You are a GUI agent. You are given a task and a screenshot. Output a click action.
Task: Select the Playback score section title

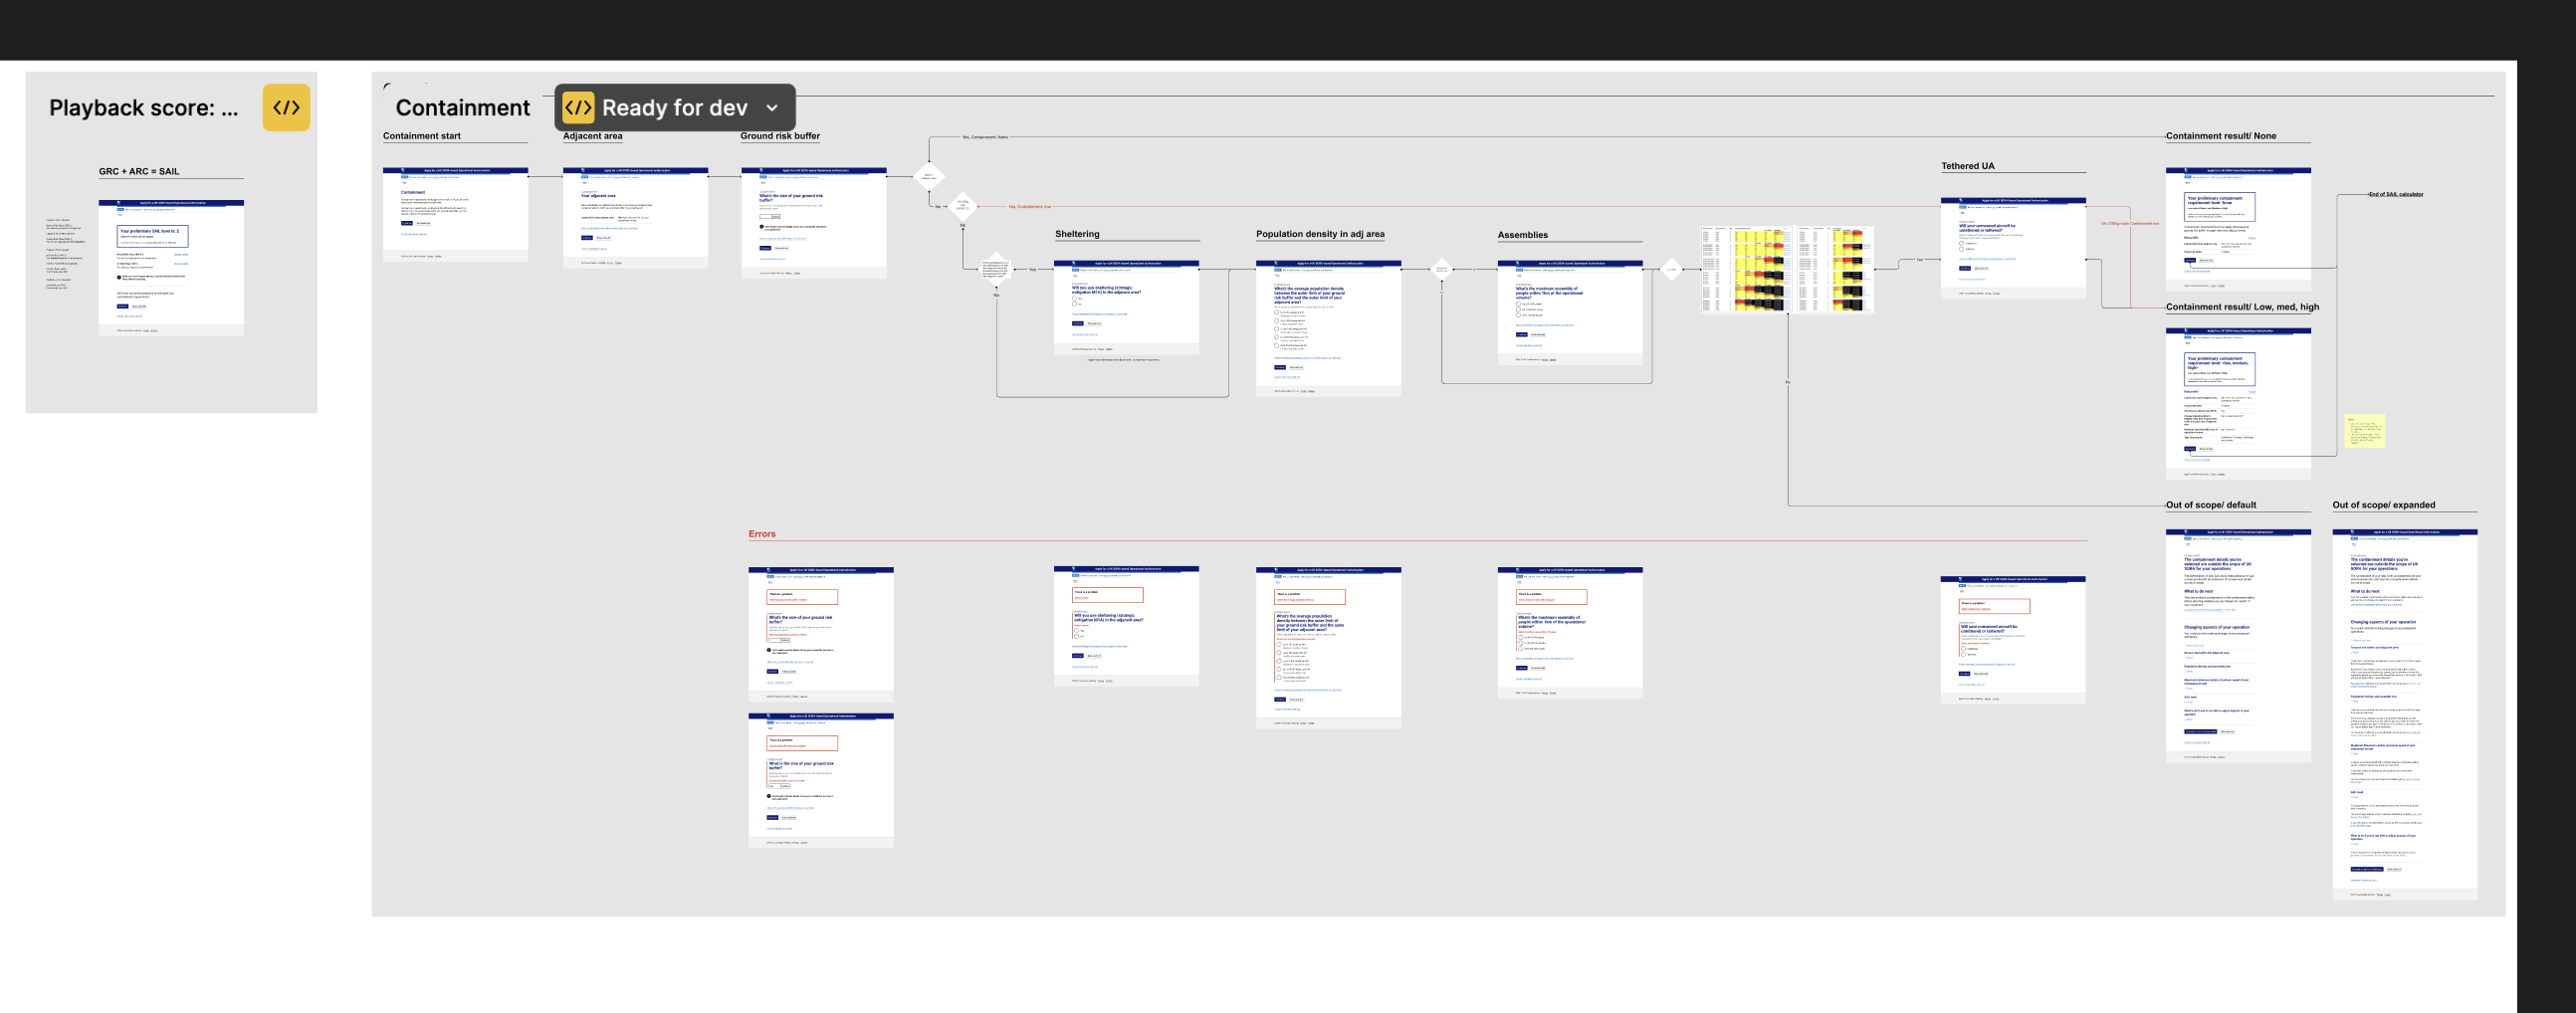(x=144, y=108)
